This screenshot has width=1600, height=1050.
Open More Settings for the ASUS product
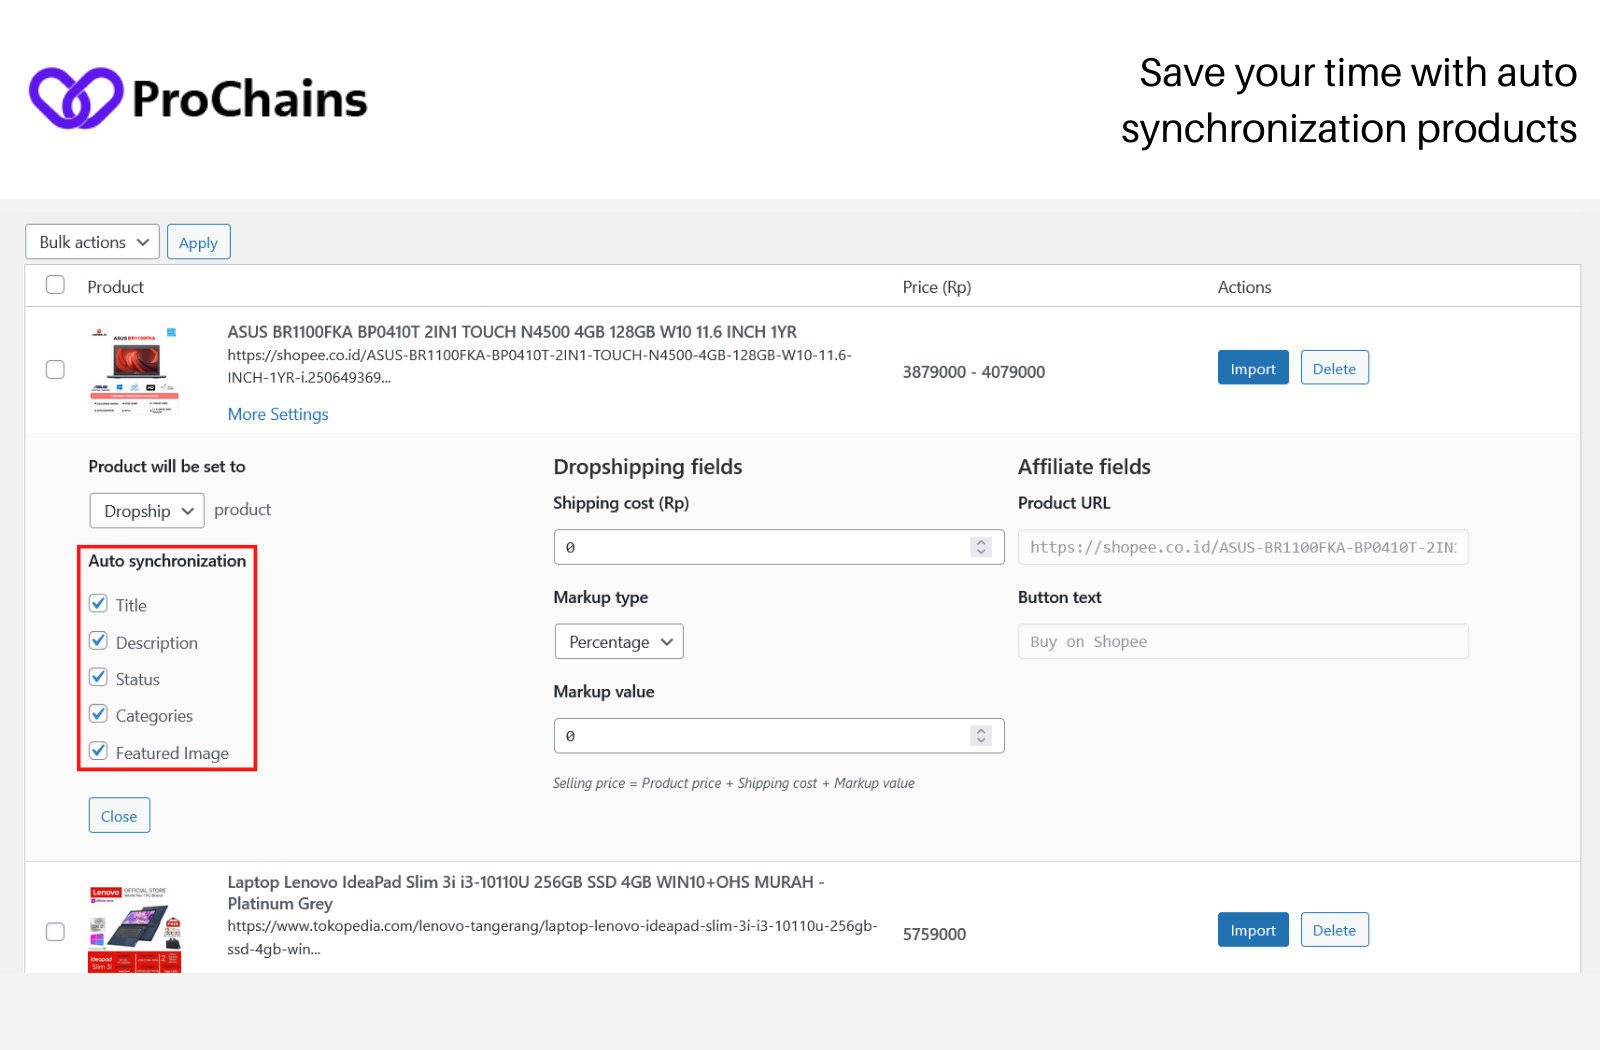(x=278, y=414)
